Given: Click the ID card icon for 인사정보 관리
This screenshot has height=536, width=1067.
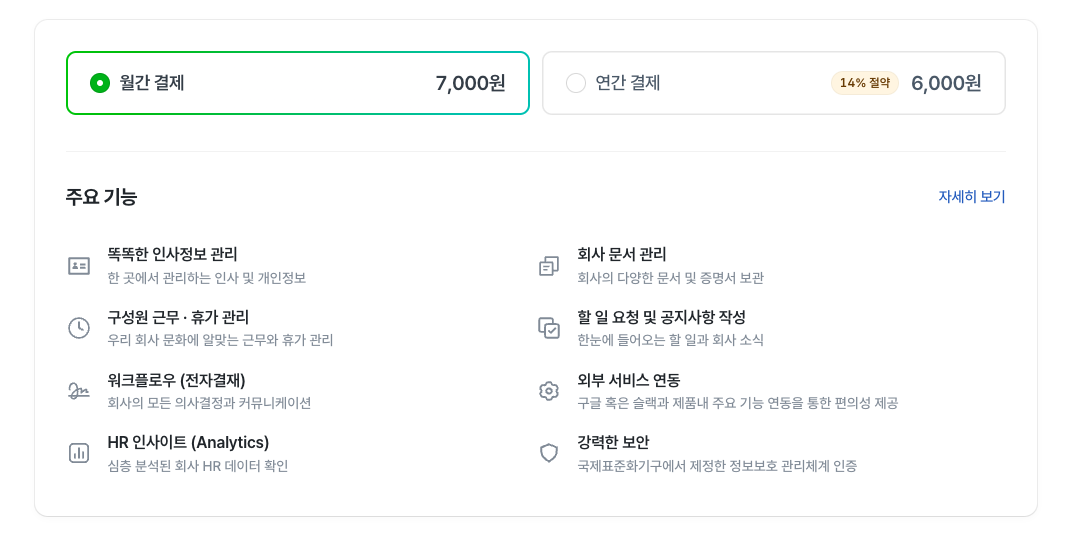Looking at the screenshot, I should 79,266.
